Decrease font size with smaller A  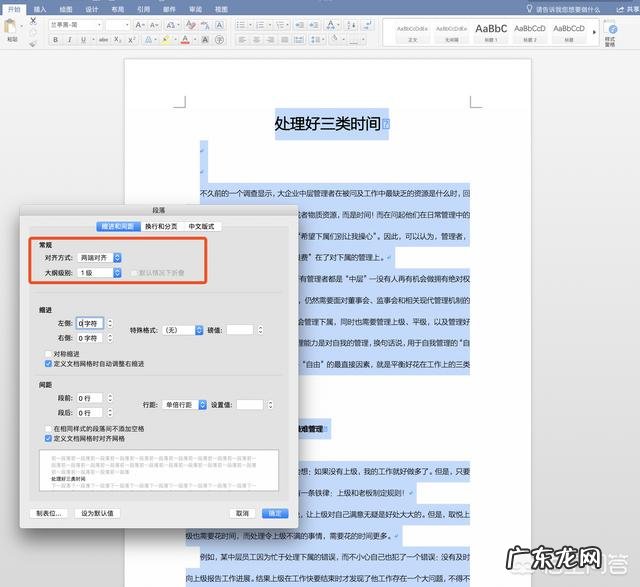pyautogui.click(x=154, y=25)
